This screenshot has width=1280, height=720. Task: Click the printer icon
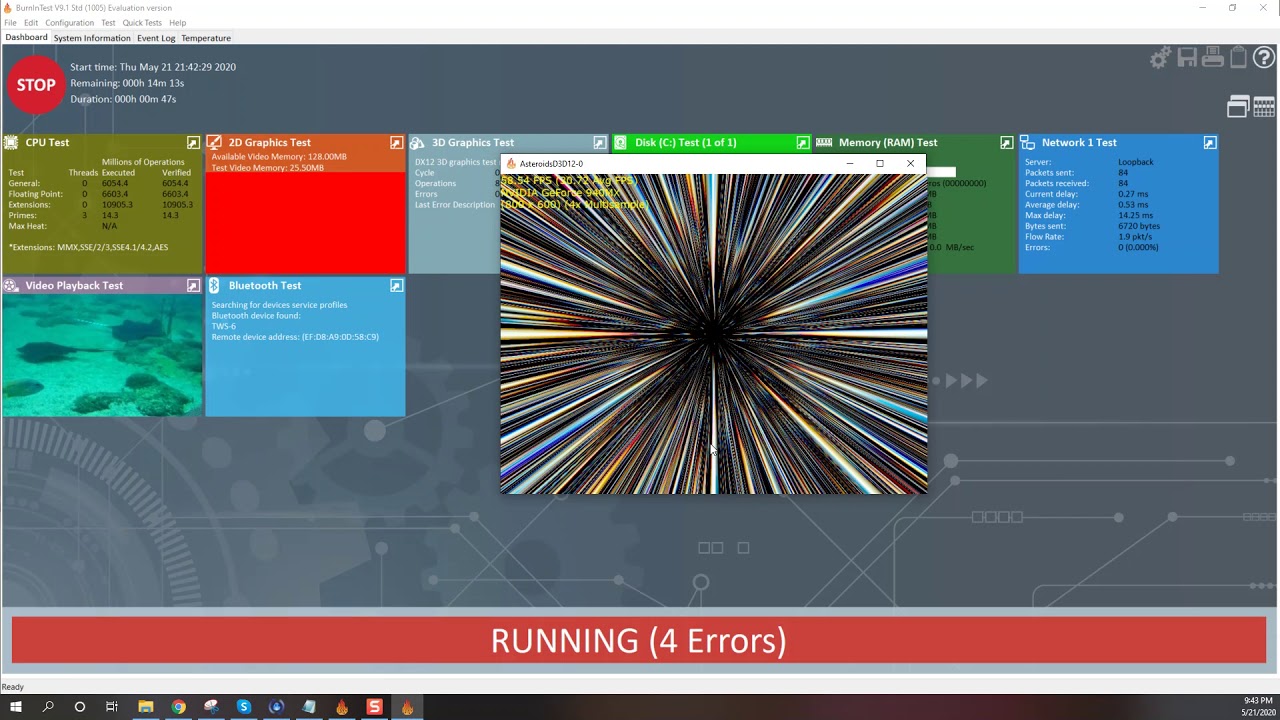pyautogui.click(x=1213, y=58)
